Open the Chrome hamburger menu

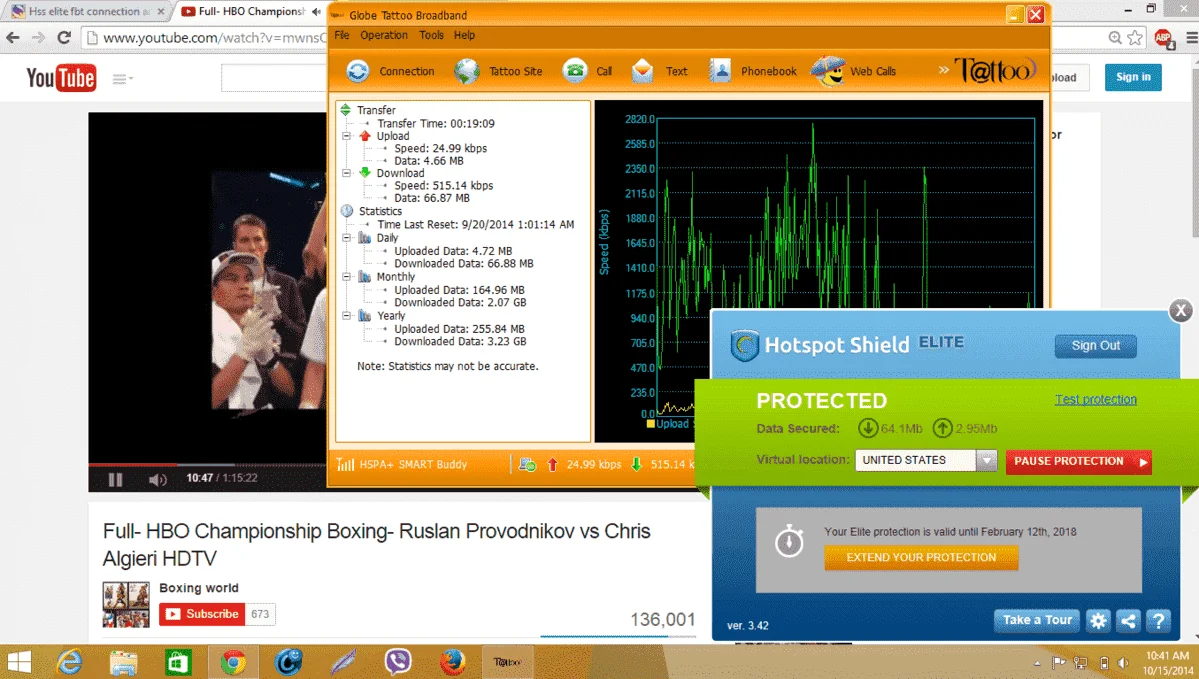click(x=1191, y=37)
